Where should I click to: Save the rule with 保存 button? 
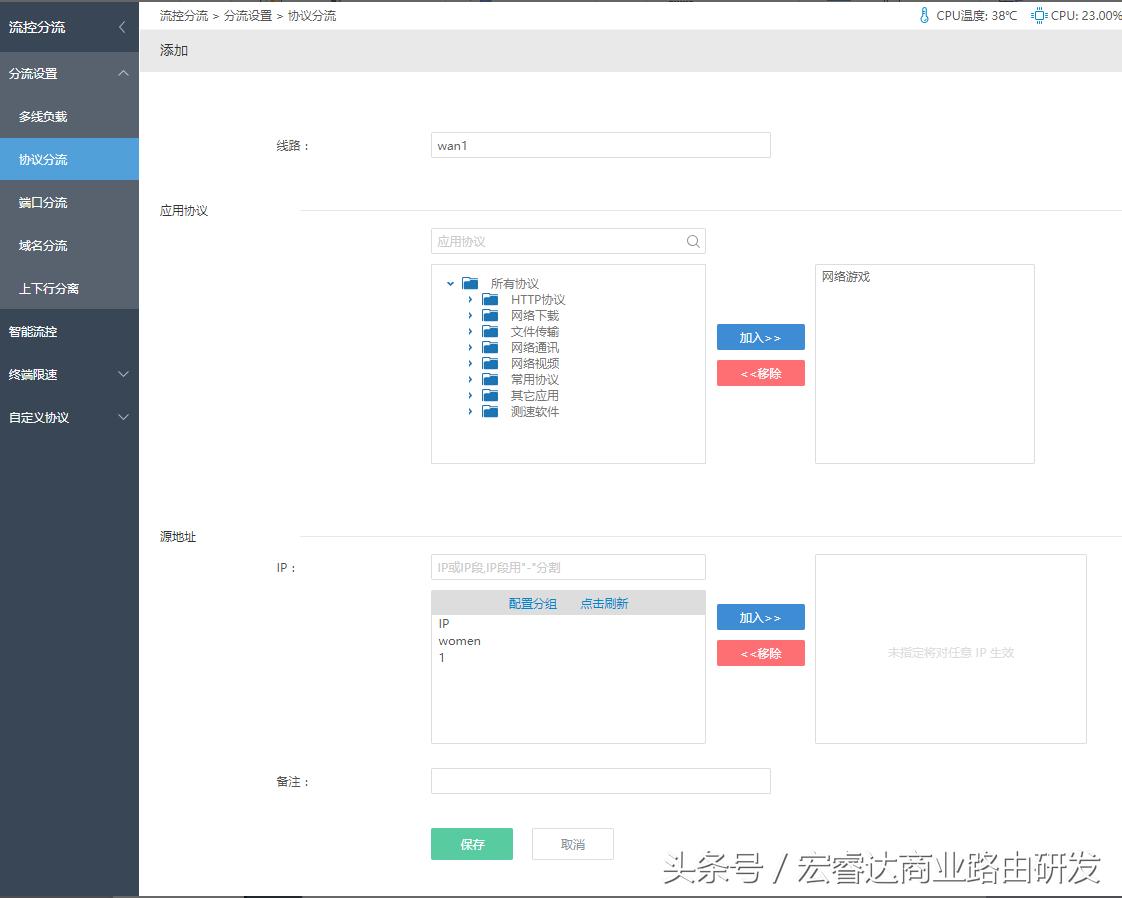pyautogui.click(x=472, y=844)
